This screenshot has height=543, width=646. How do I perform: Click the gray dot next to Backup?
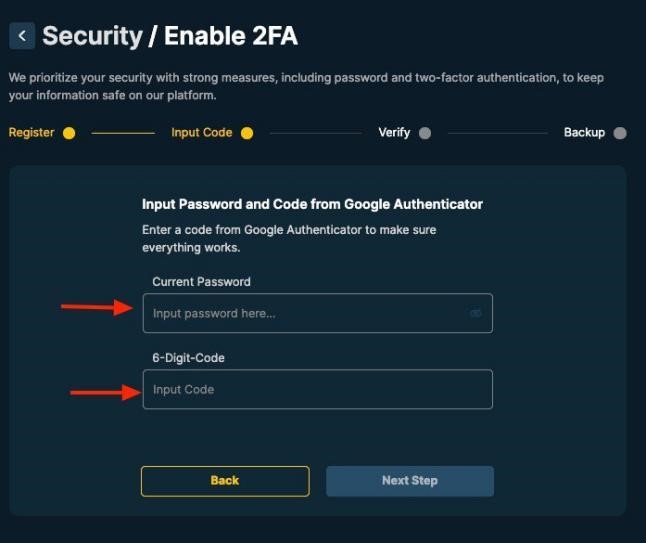click(x=620, y=133)
